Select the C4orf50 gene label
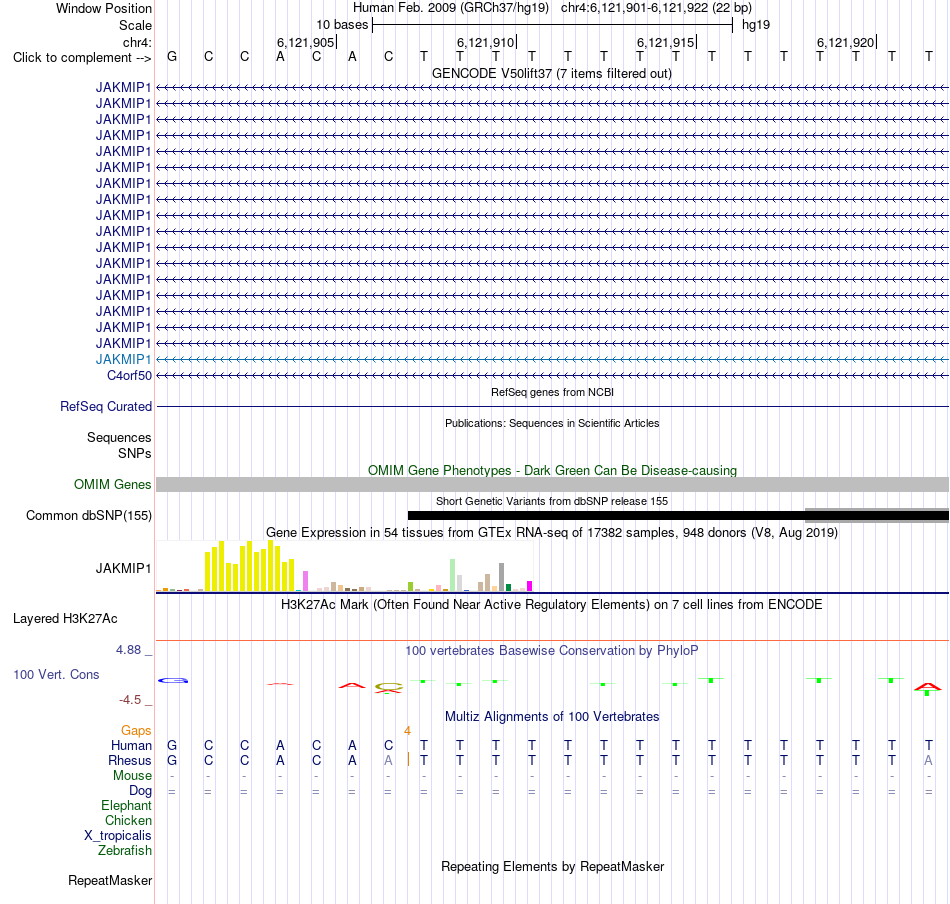This screenshot has height=904, width=950. click(129, 376)
